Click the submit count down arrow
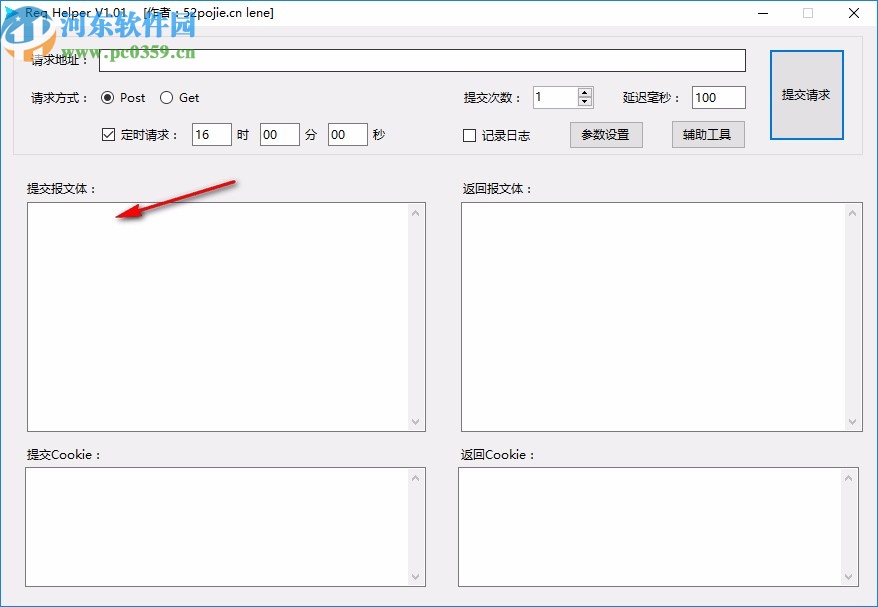 tap(583, 102)
